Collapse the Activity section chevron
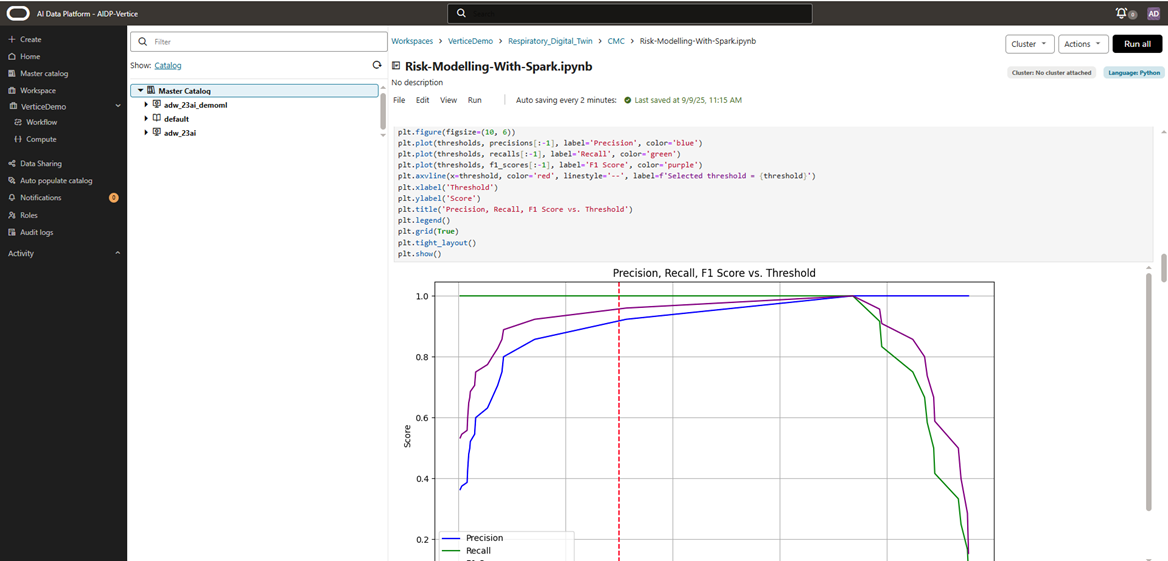Image resolution: width=1168 pixels, height=561 pixels. click(118, 253)
